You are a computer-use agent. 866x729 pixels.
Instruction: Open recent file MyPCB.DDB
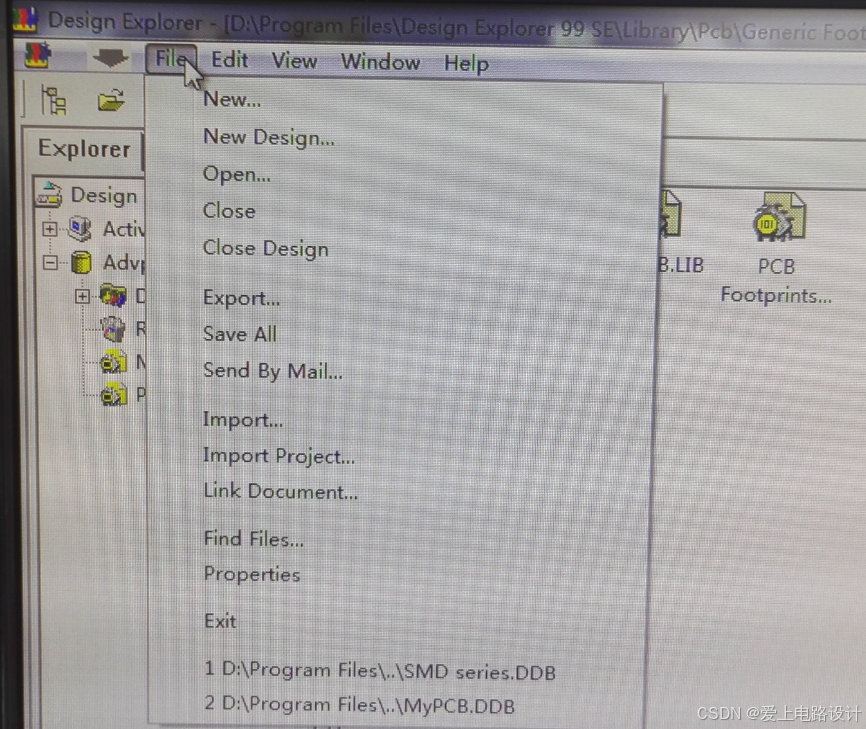[360, 705]
